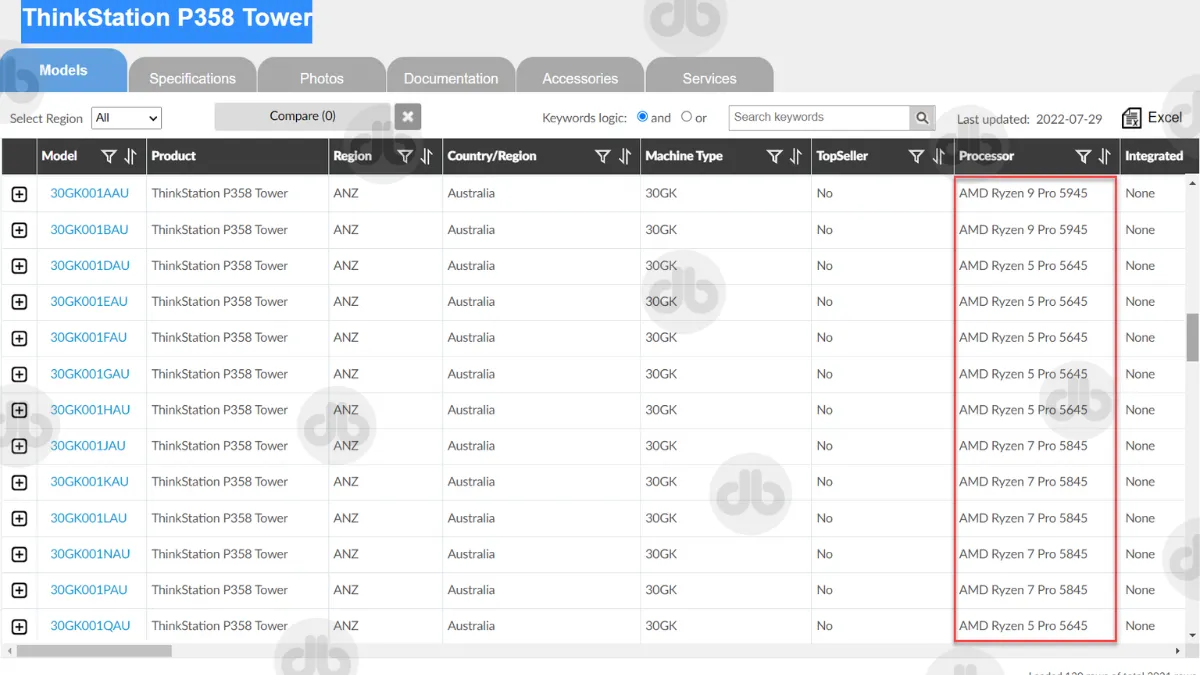Expand the 30GK001GAU row
Viewport: 1200px width, 675px height.
pyautogui.click(x=19, y=374)
